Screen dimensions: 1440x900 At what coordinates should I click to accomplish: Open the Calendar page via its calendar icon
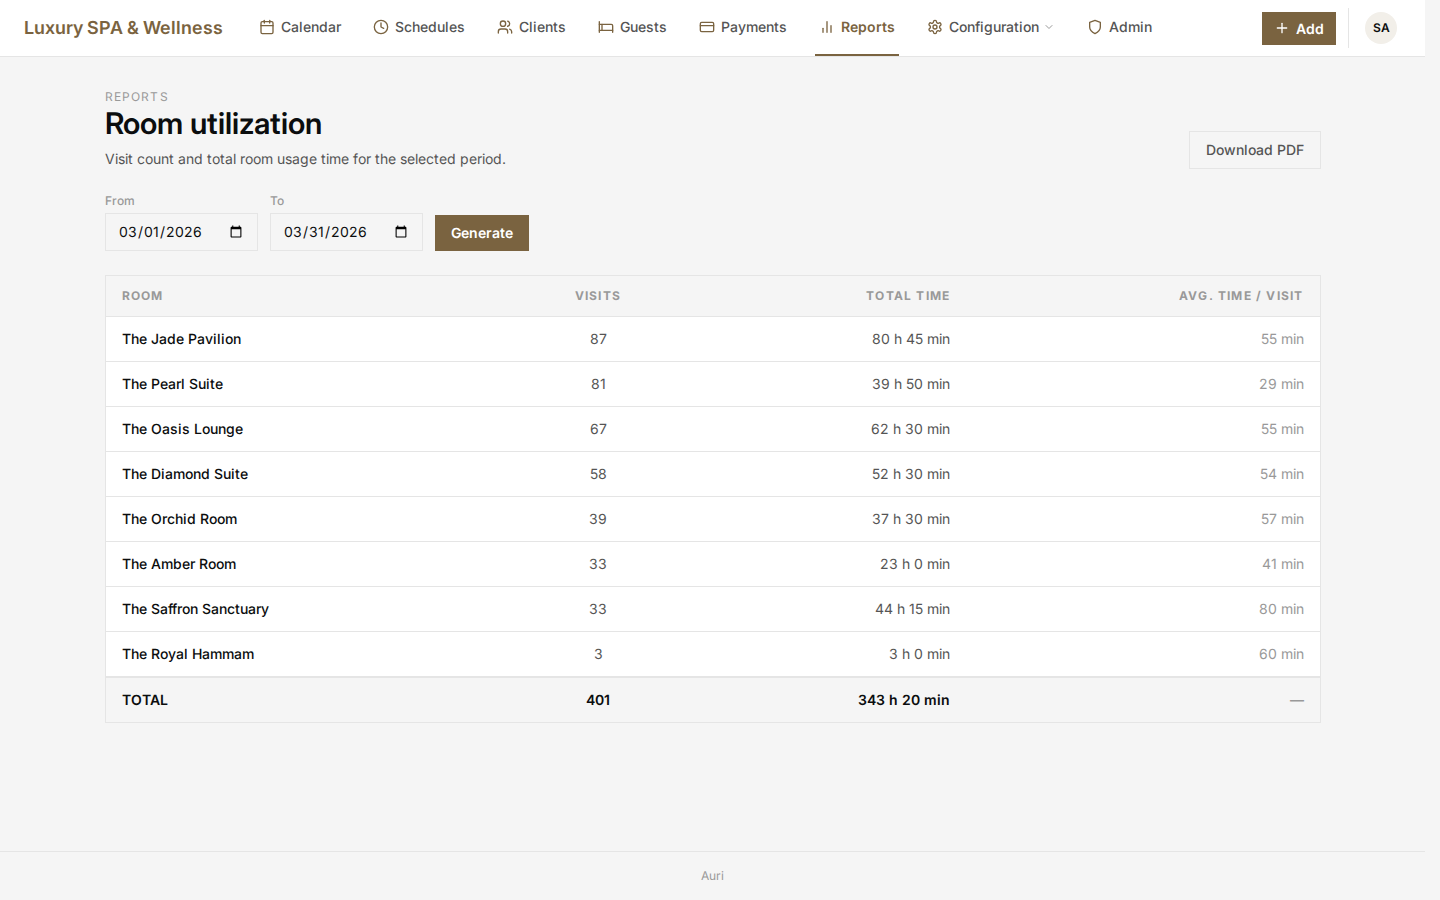click(267, 27)
